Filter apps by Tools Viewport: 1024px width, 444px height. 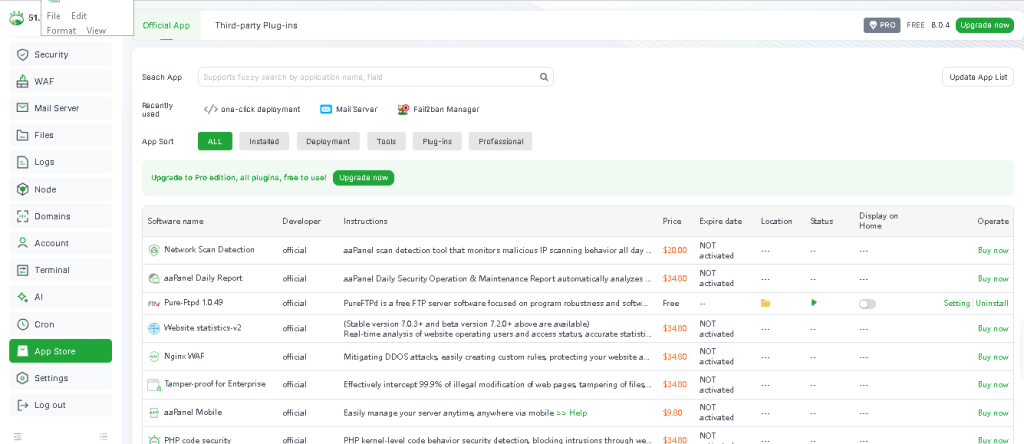387,141
